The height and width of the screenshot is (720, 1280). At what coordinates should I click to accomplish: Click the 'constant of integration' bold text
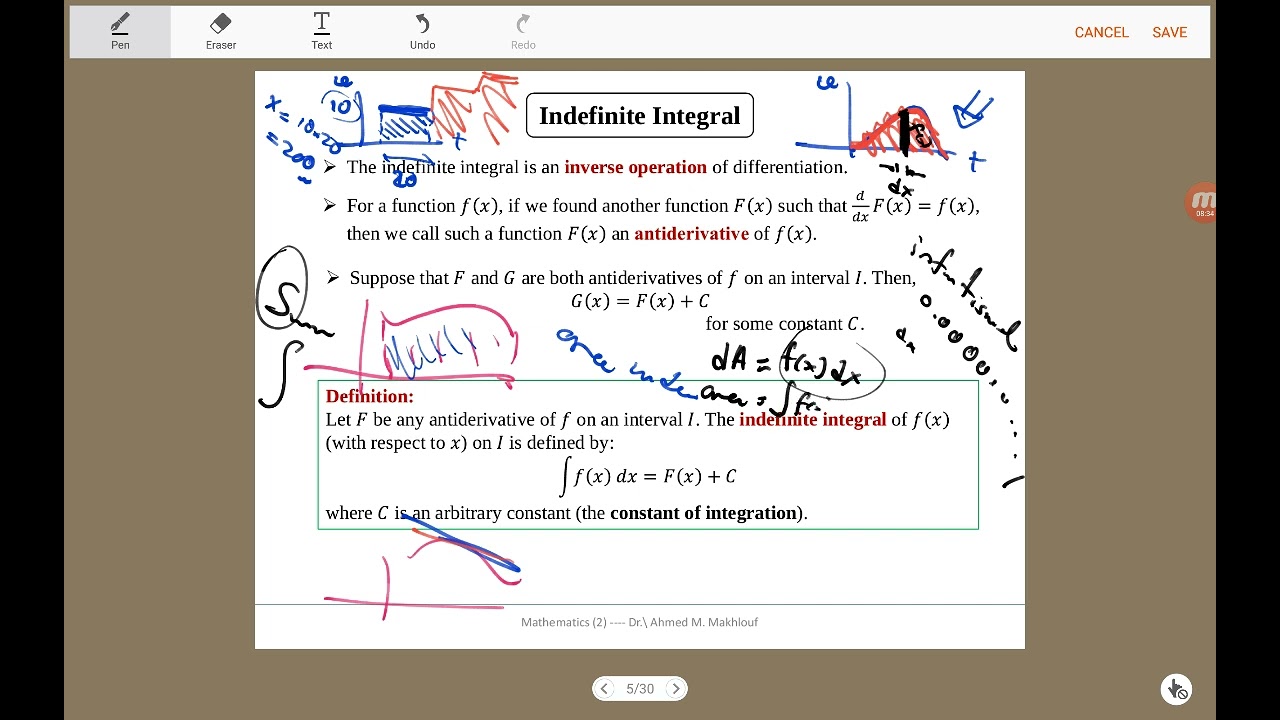click(x=703, y=513)
